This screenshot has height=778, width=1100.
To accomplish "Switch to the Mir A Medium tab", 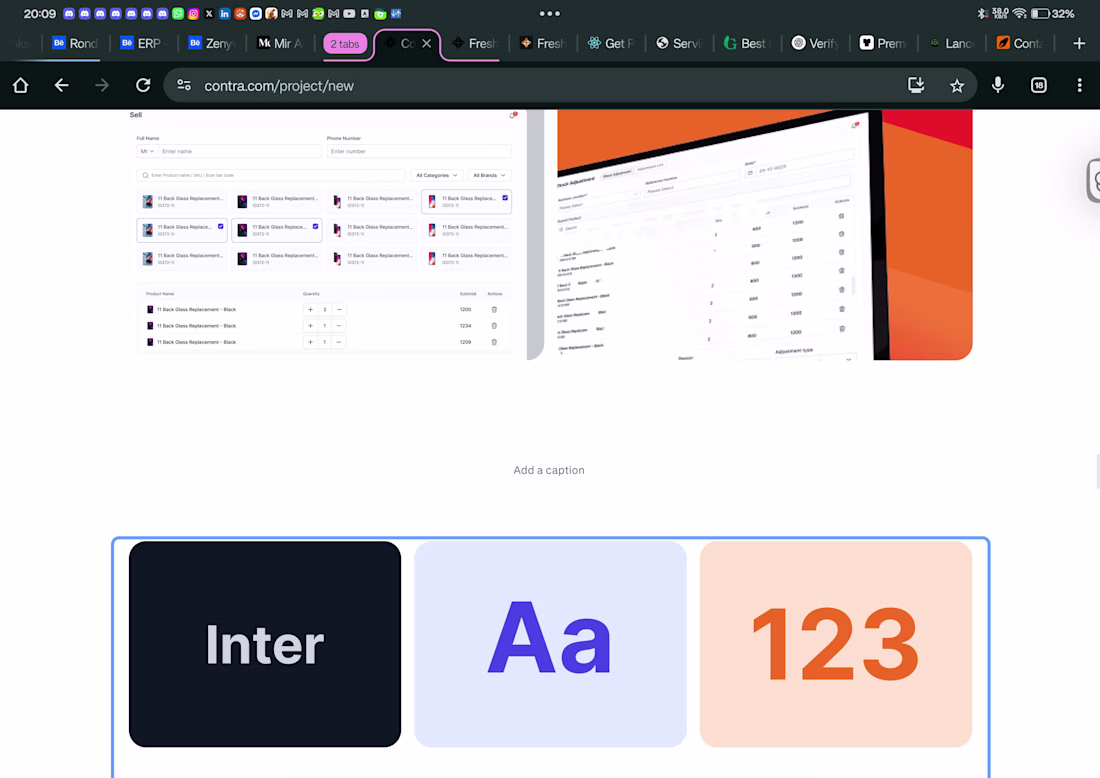I will click(280, 43).
